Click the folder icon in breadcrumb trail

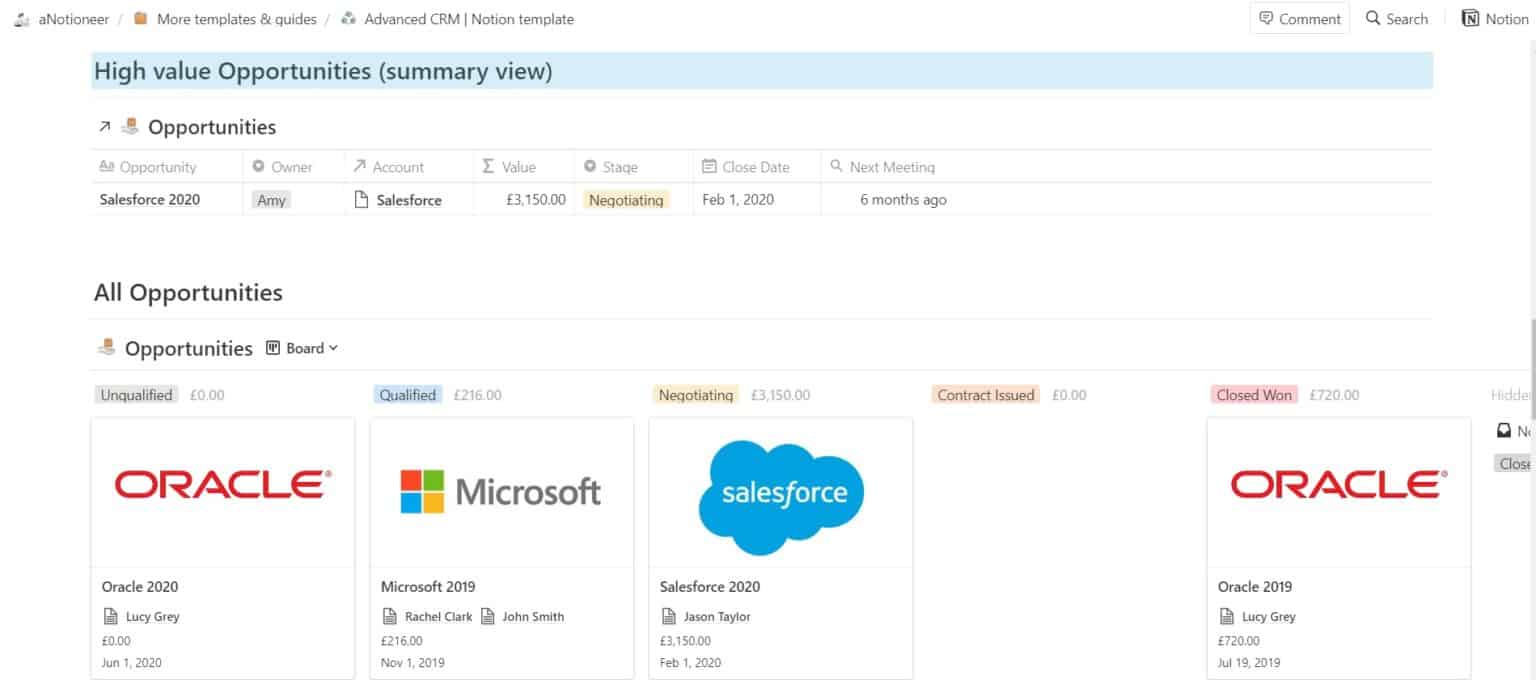tap(139, 18)
